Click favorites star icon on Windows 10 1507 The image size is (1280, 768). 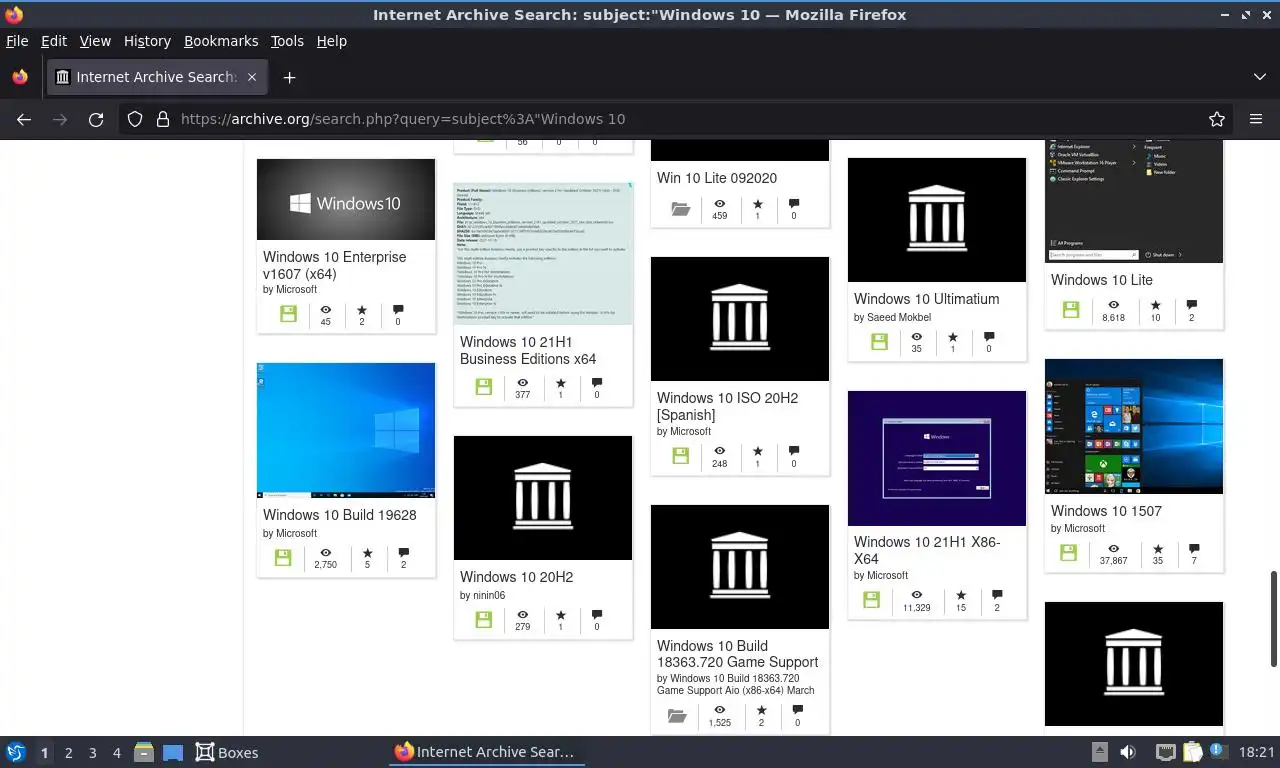click(x=1158, y=549)
